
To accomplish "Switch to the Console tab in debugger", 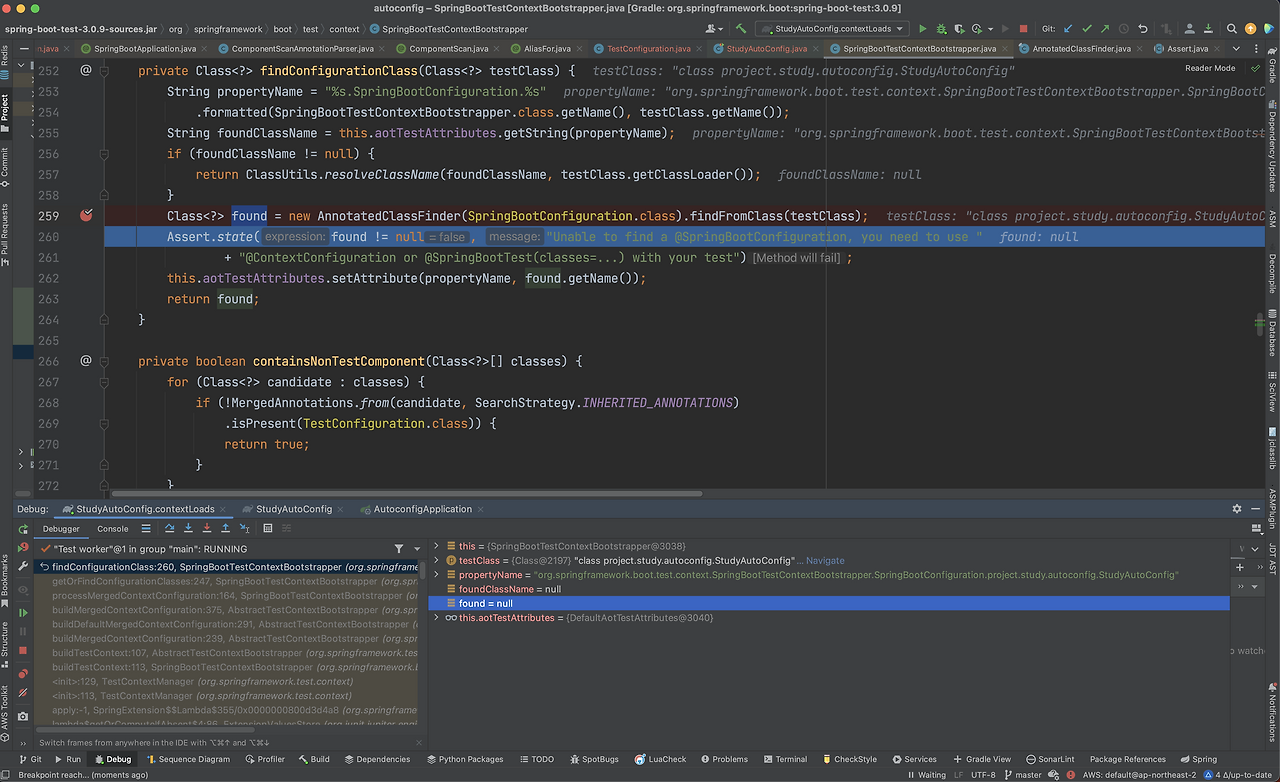I will (x=112, y=528).
